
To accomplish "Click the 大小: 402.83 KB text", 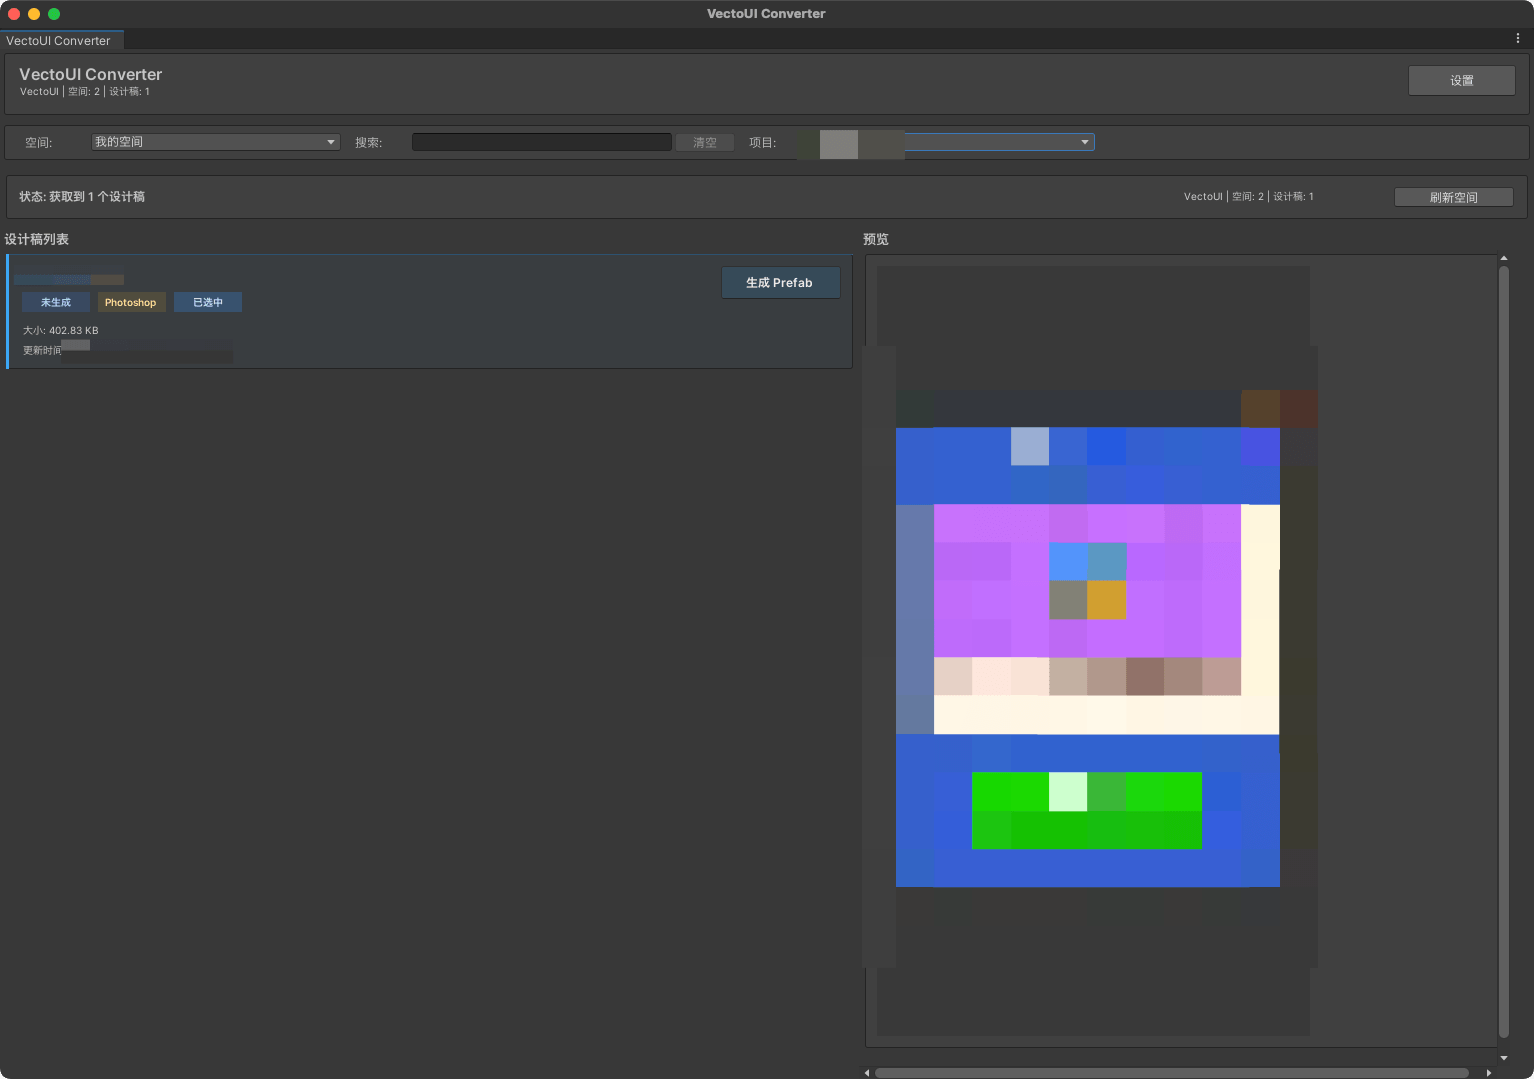I will (x=61, y=330).
